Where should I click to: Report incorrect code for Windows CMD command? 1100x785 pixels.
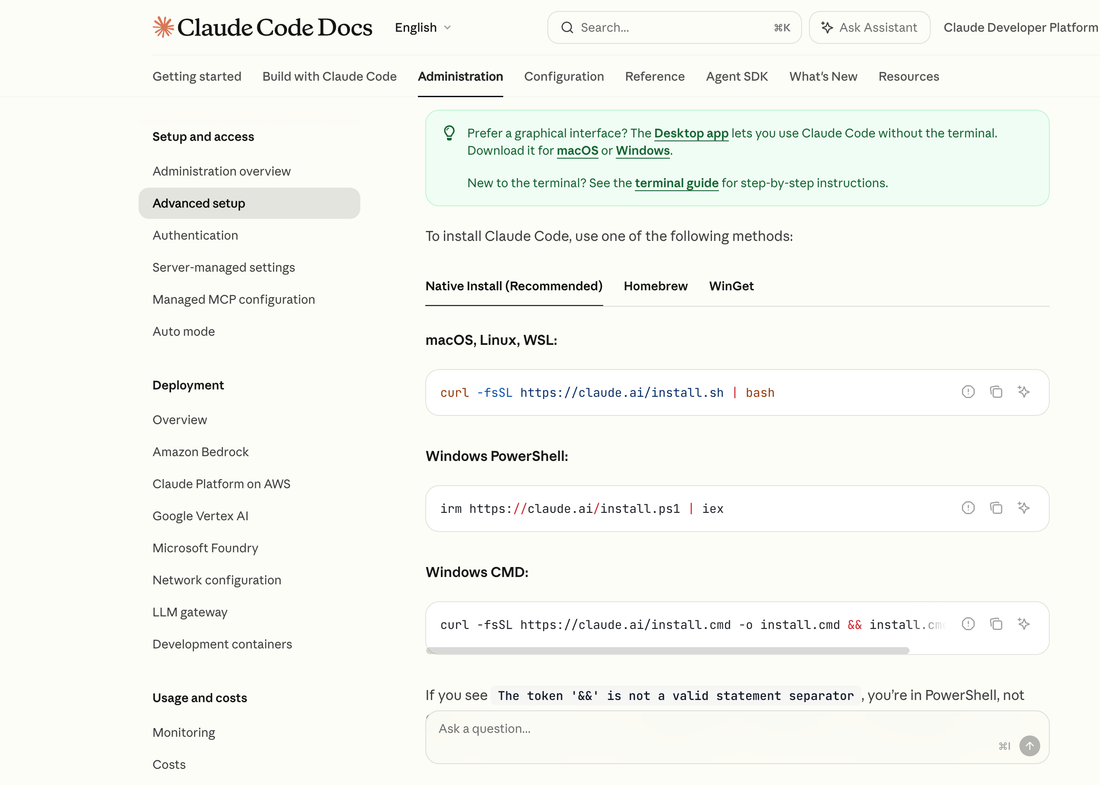click(x=968, y=624)
